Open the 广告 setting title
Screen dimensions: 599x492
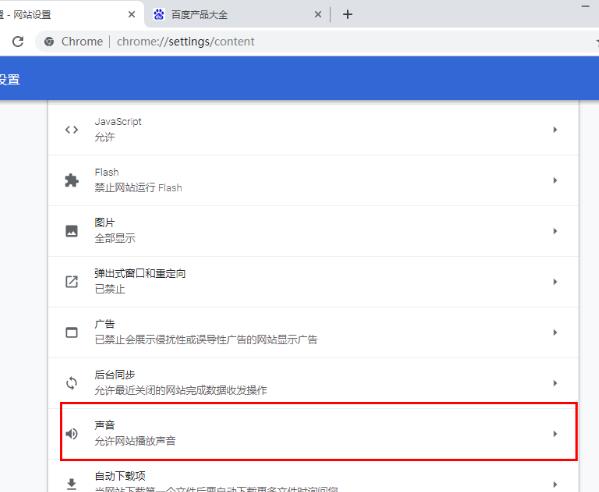tap(104, 324)
